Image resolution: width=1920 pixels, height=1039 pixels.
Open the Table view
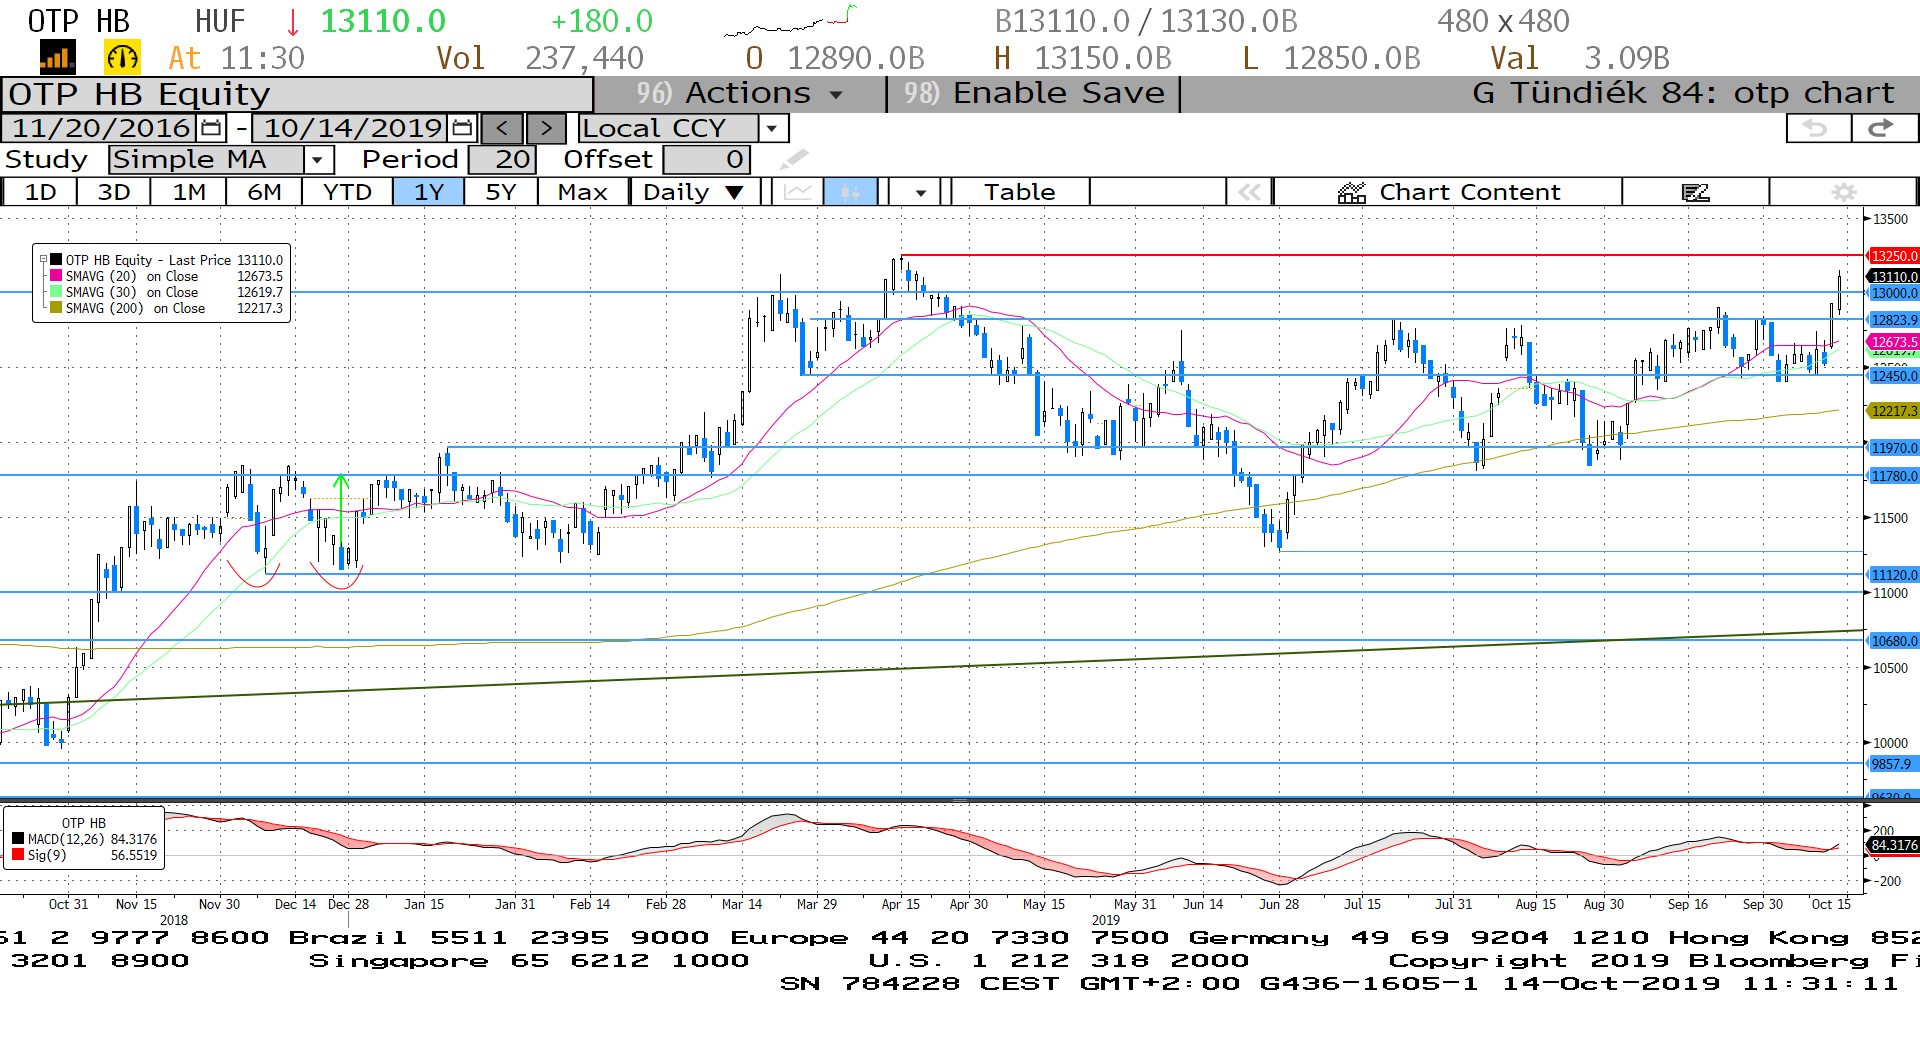(1020, 192)
